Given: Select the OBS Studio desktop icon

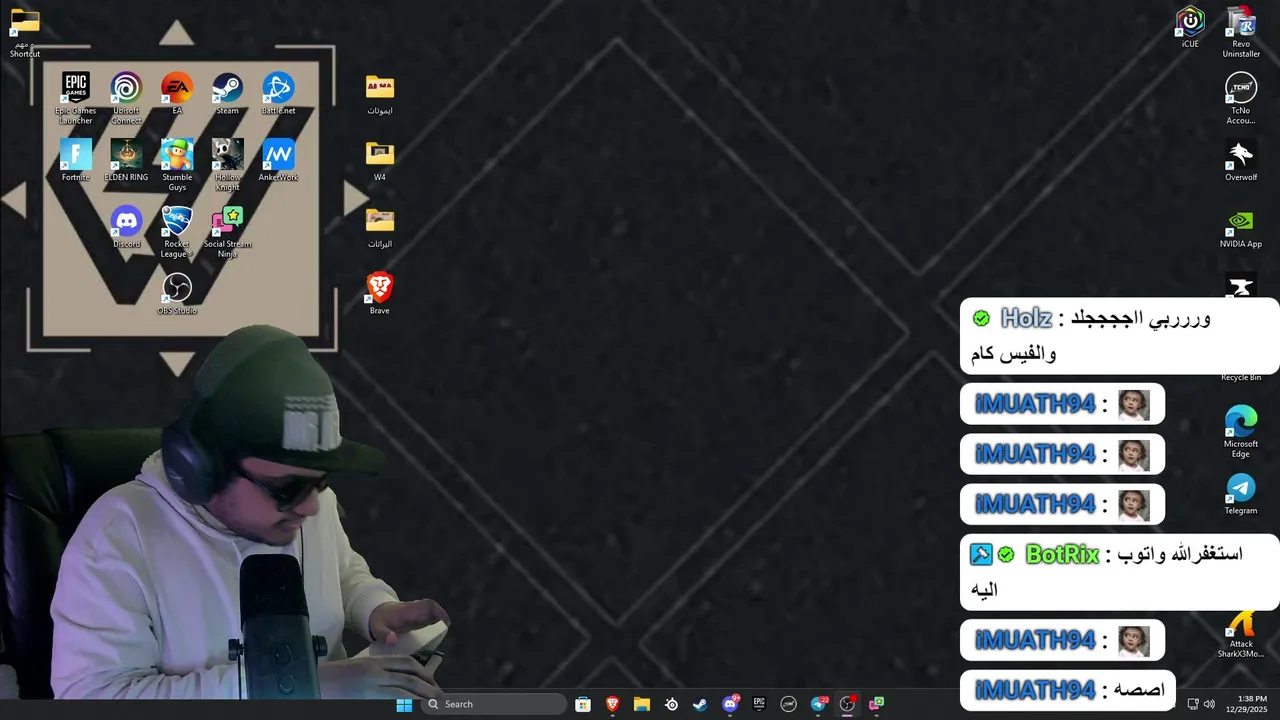Looking at the screenshot, I should coord(177,294).
